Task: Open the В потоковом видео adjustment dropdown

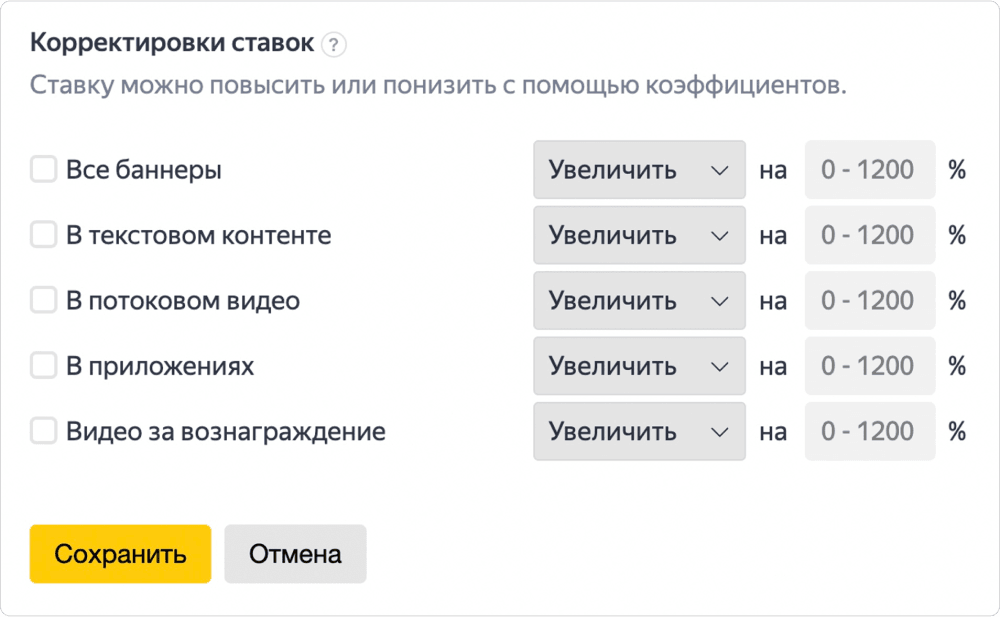Action: point(639,301)
